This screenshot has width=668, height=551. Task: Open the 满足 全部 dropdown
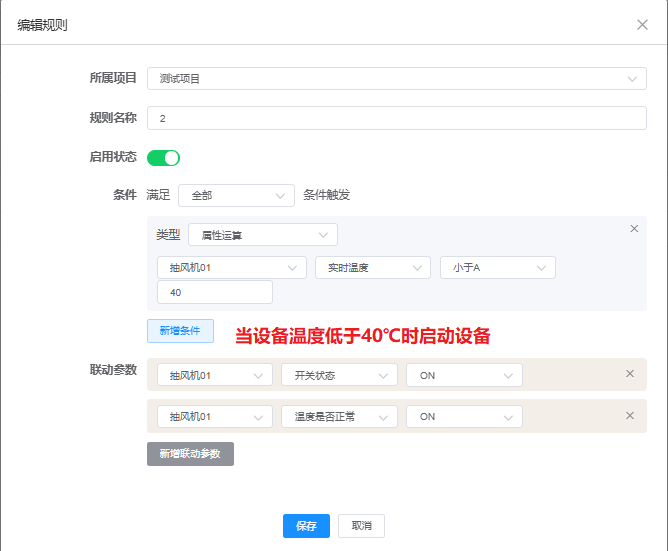(236, 196)
